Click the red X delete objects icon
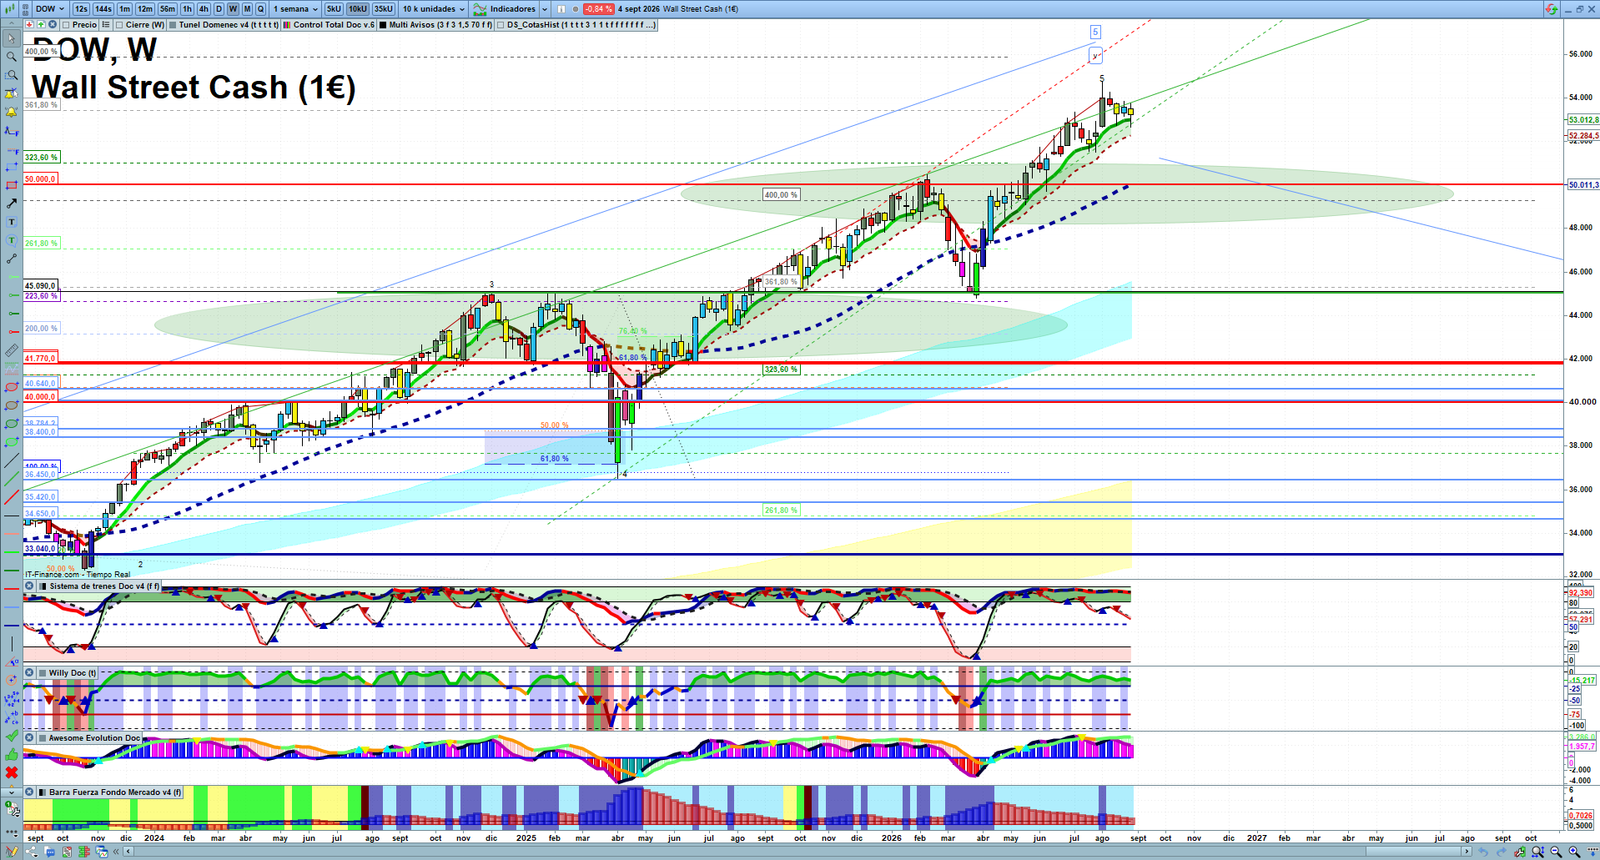The width and height of the screenshot is (1600, 860). (x=11, y=773)
